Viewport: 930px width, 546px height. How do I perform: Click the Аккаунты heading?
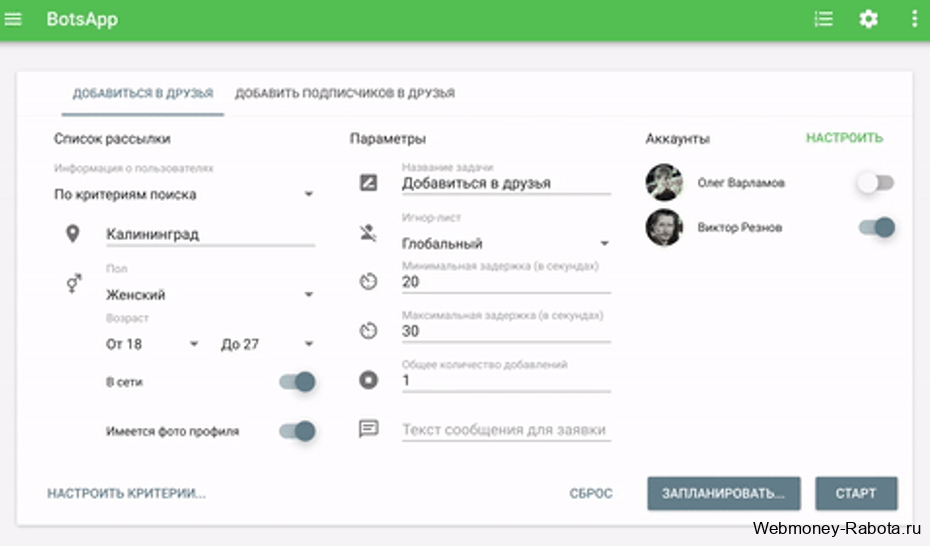coord(677,139)
